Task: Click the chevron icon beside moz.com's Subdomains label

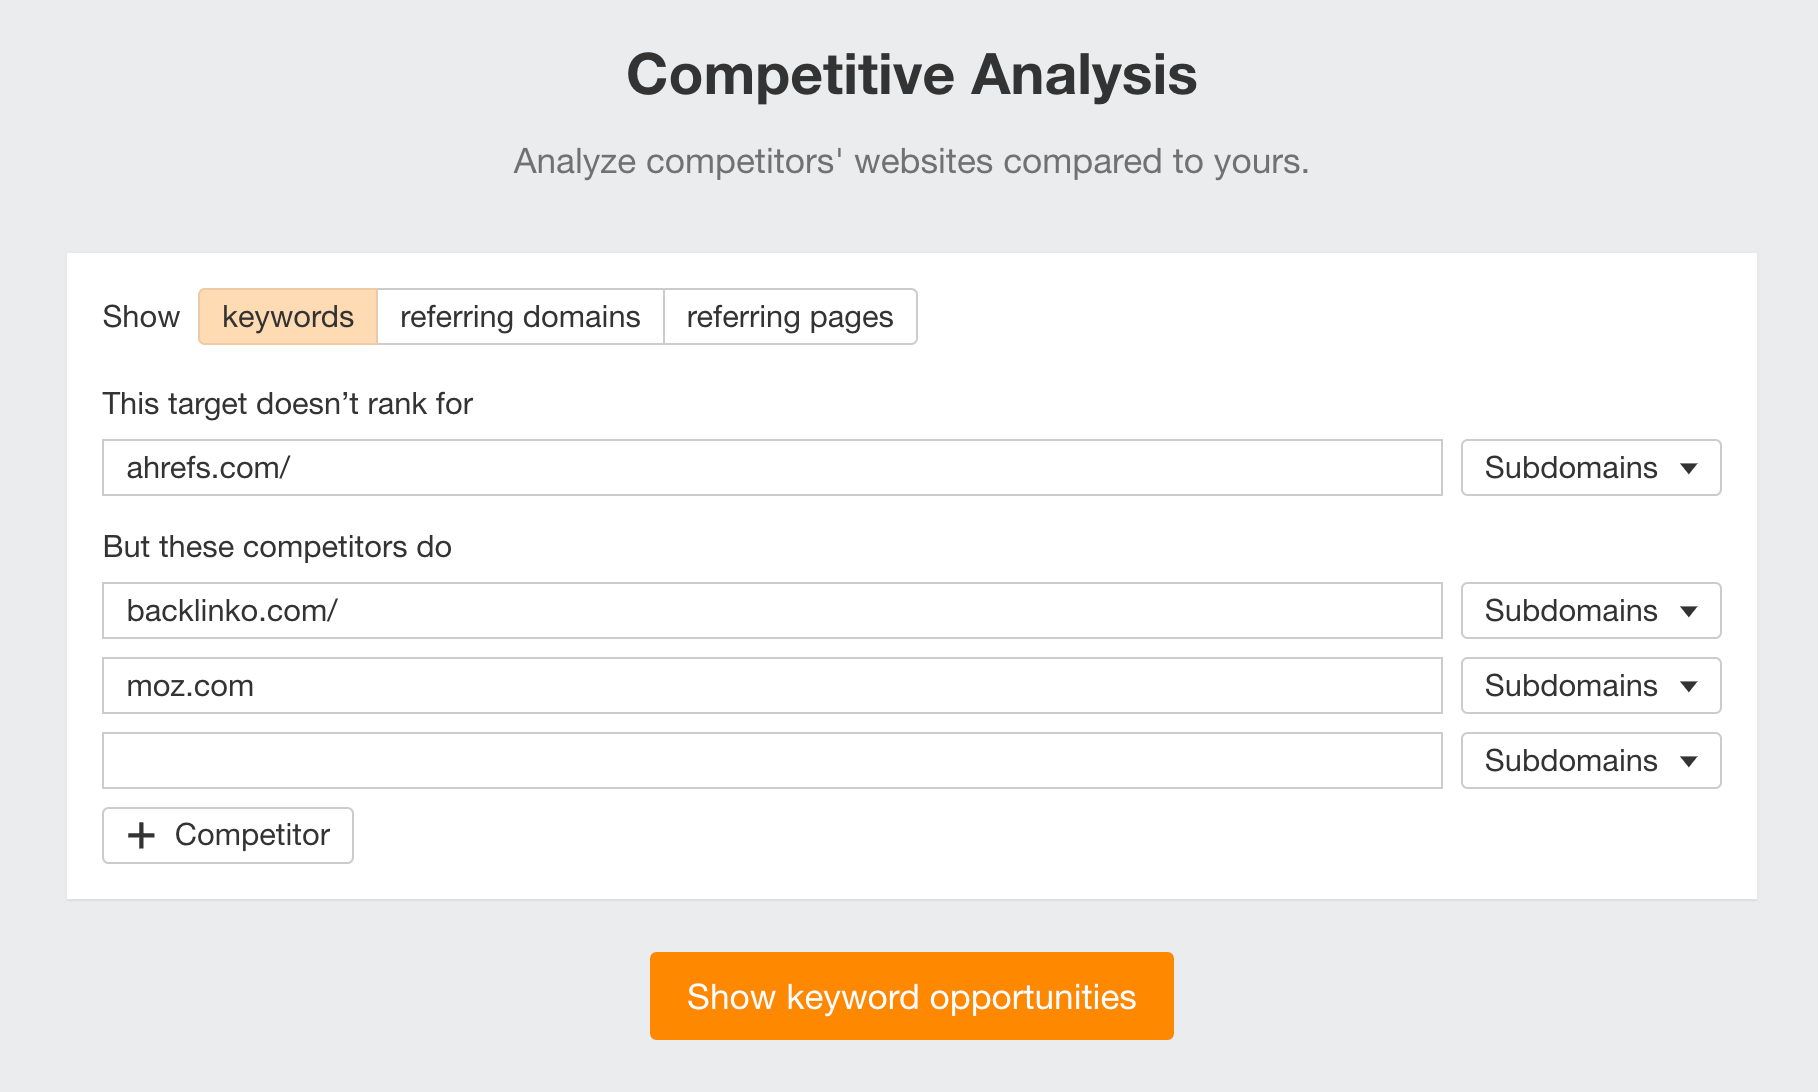Action: 1688,685
